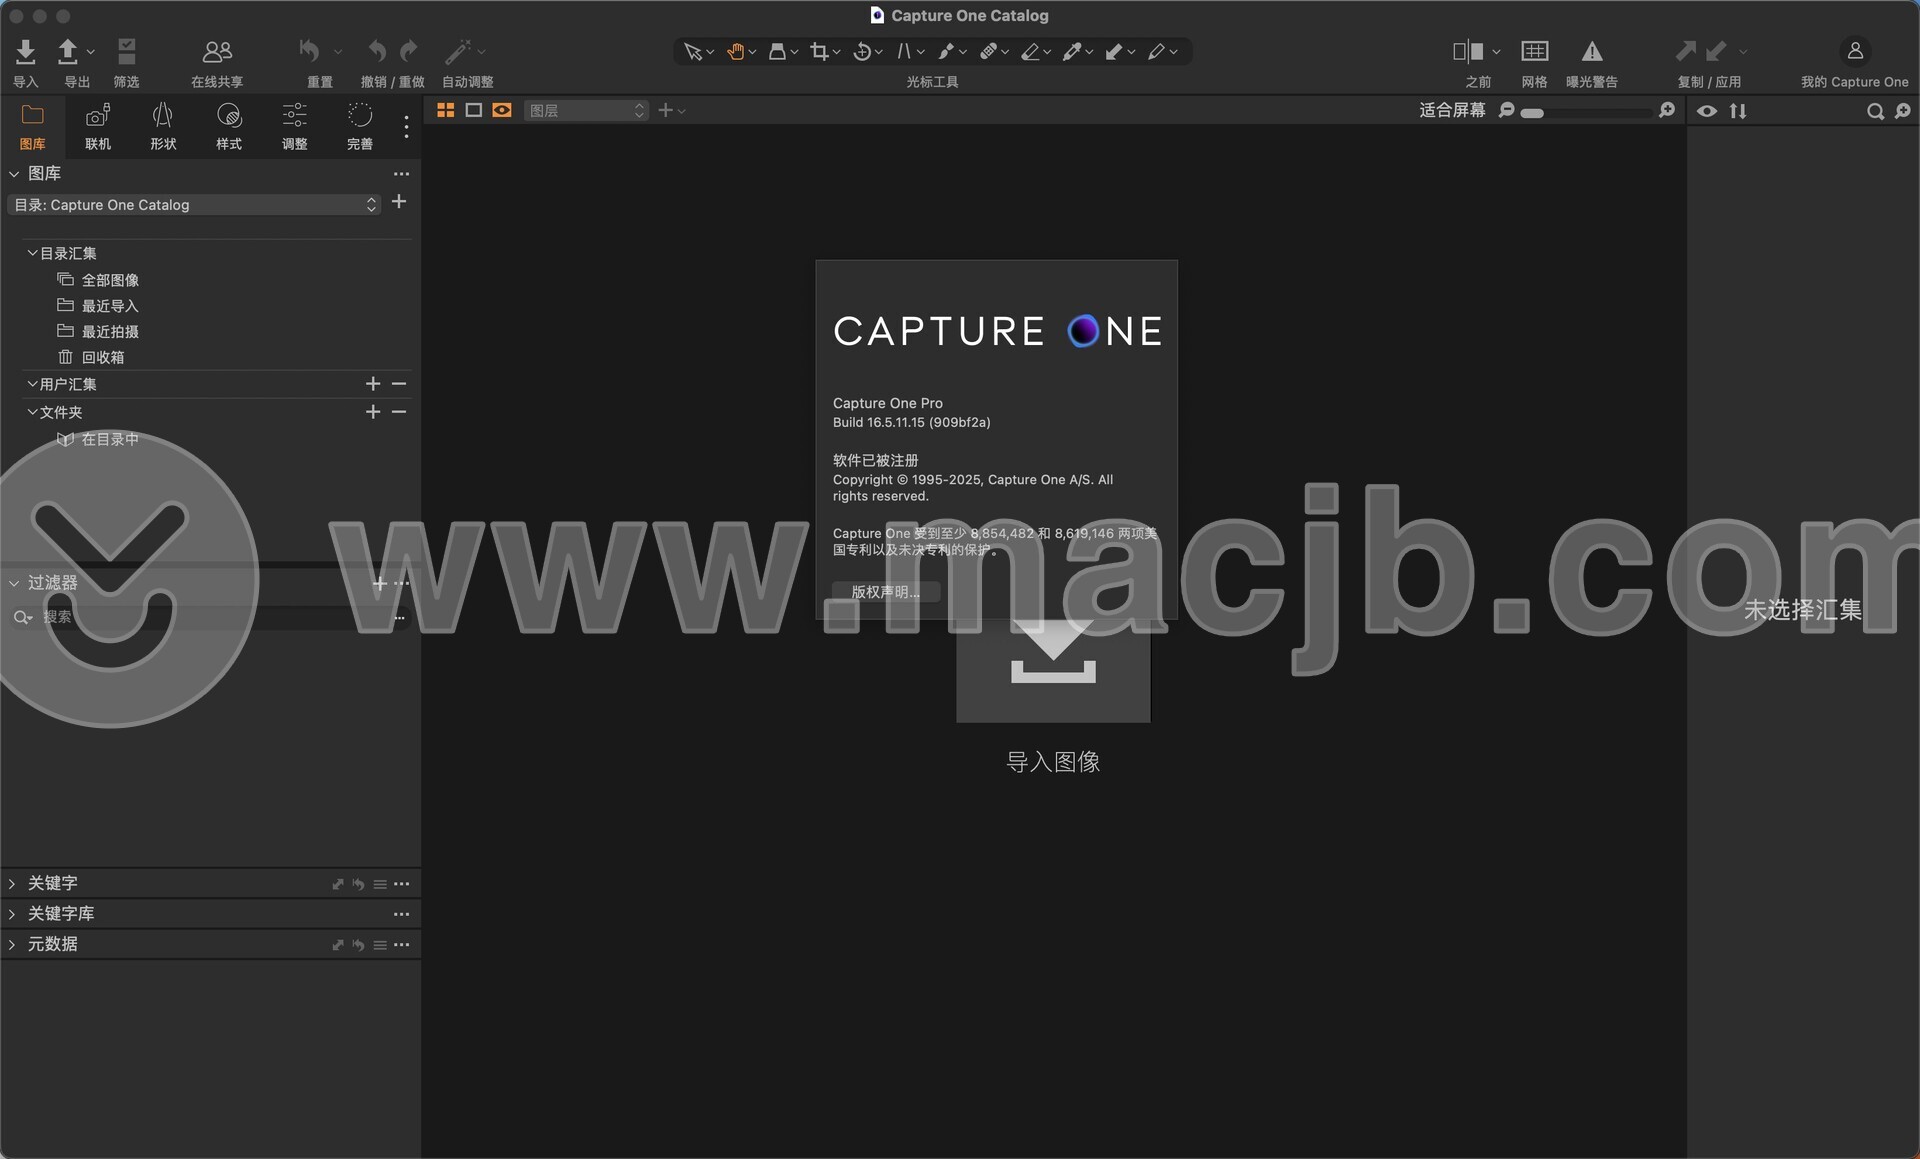Select the Loupe cursor tool
Screen dimensions: 1920x1159
[777, 51]
